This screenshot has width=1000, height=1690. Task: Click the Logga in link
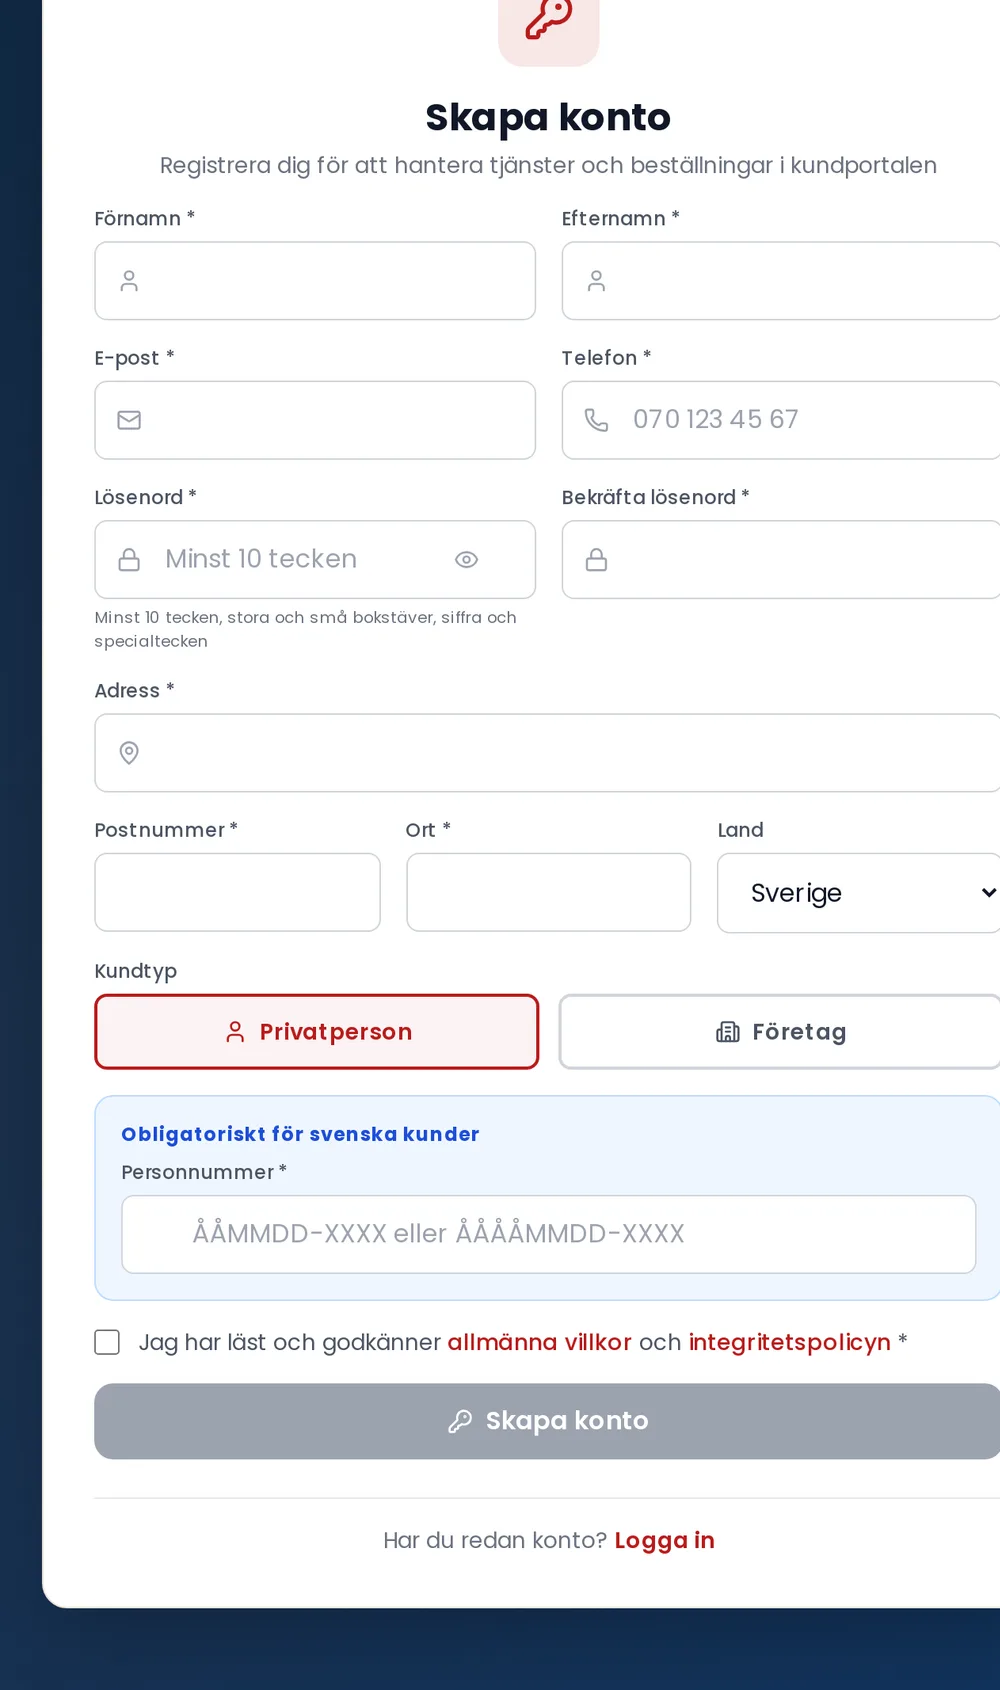(x=664, y=1540)
